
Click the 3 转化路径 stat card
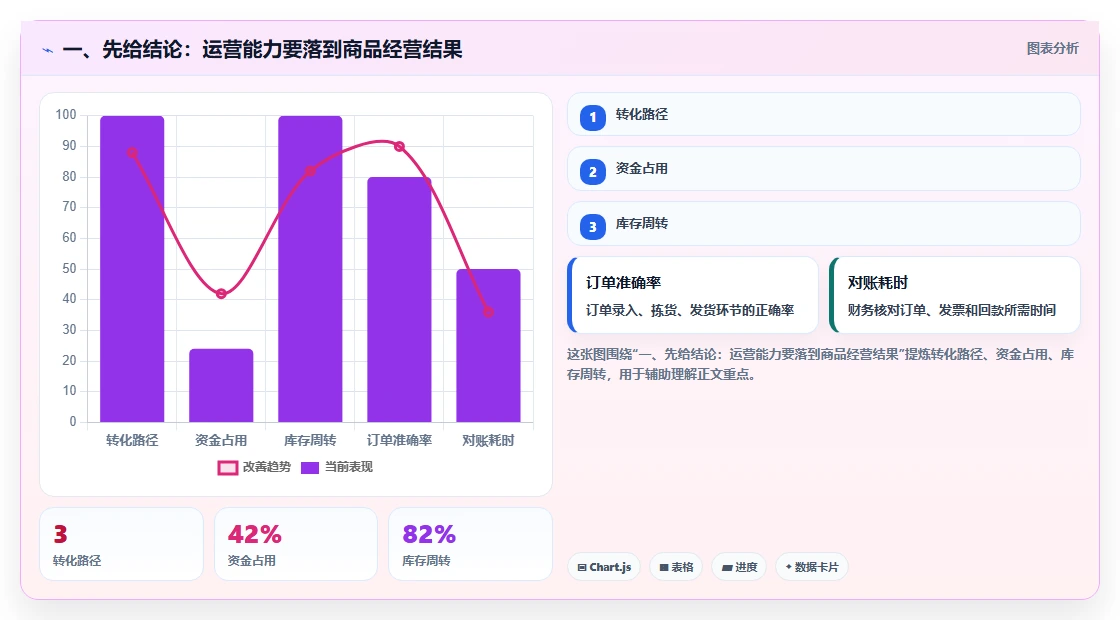click(121, 544)
